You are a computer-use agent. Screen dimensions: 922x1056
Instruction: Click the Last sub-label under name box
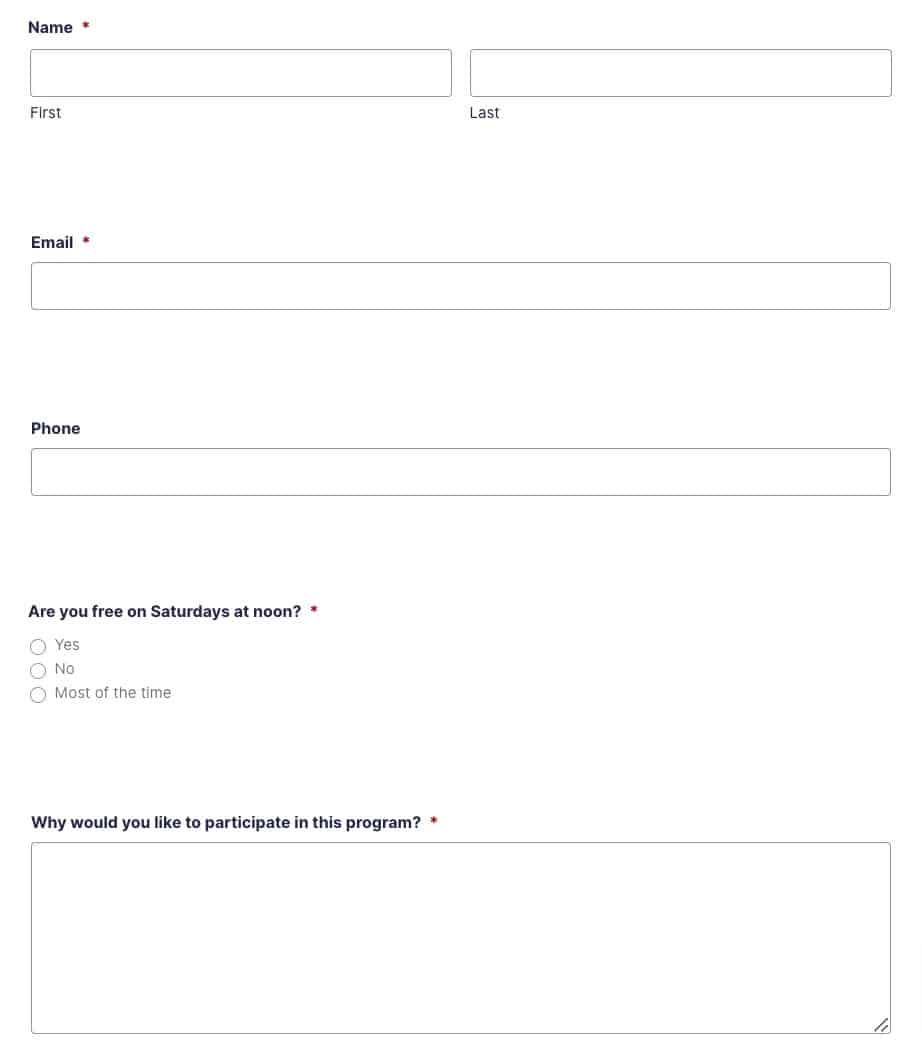484,112
